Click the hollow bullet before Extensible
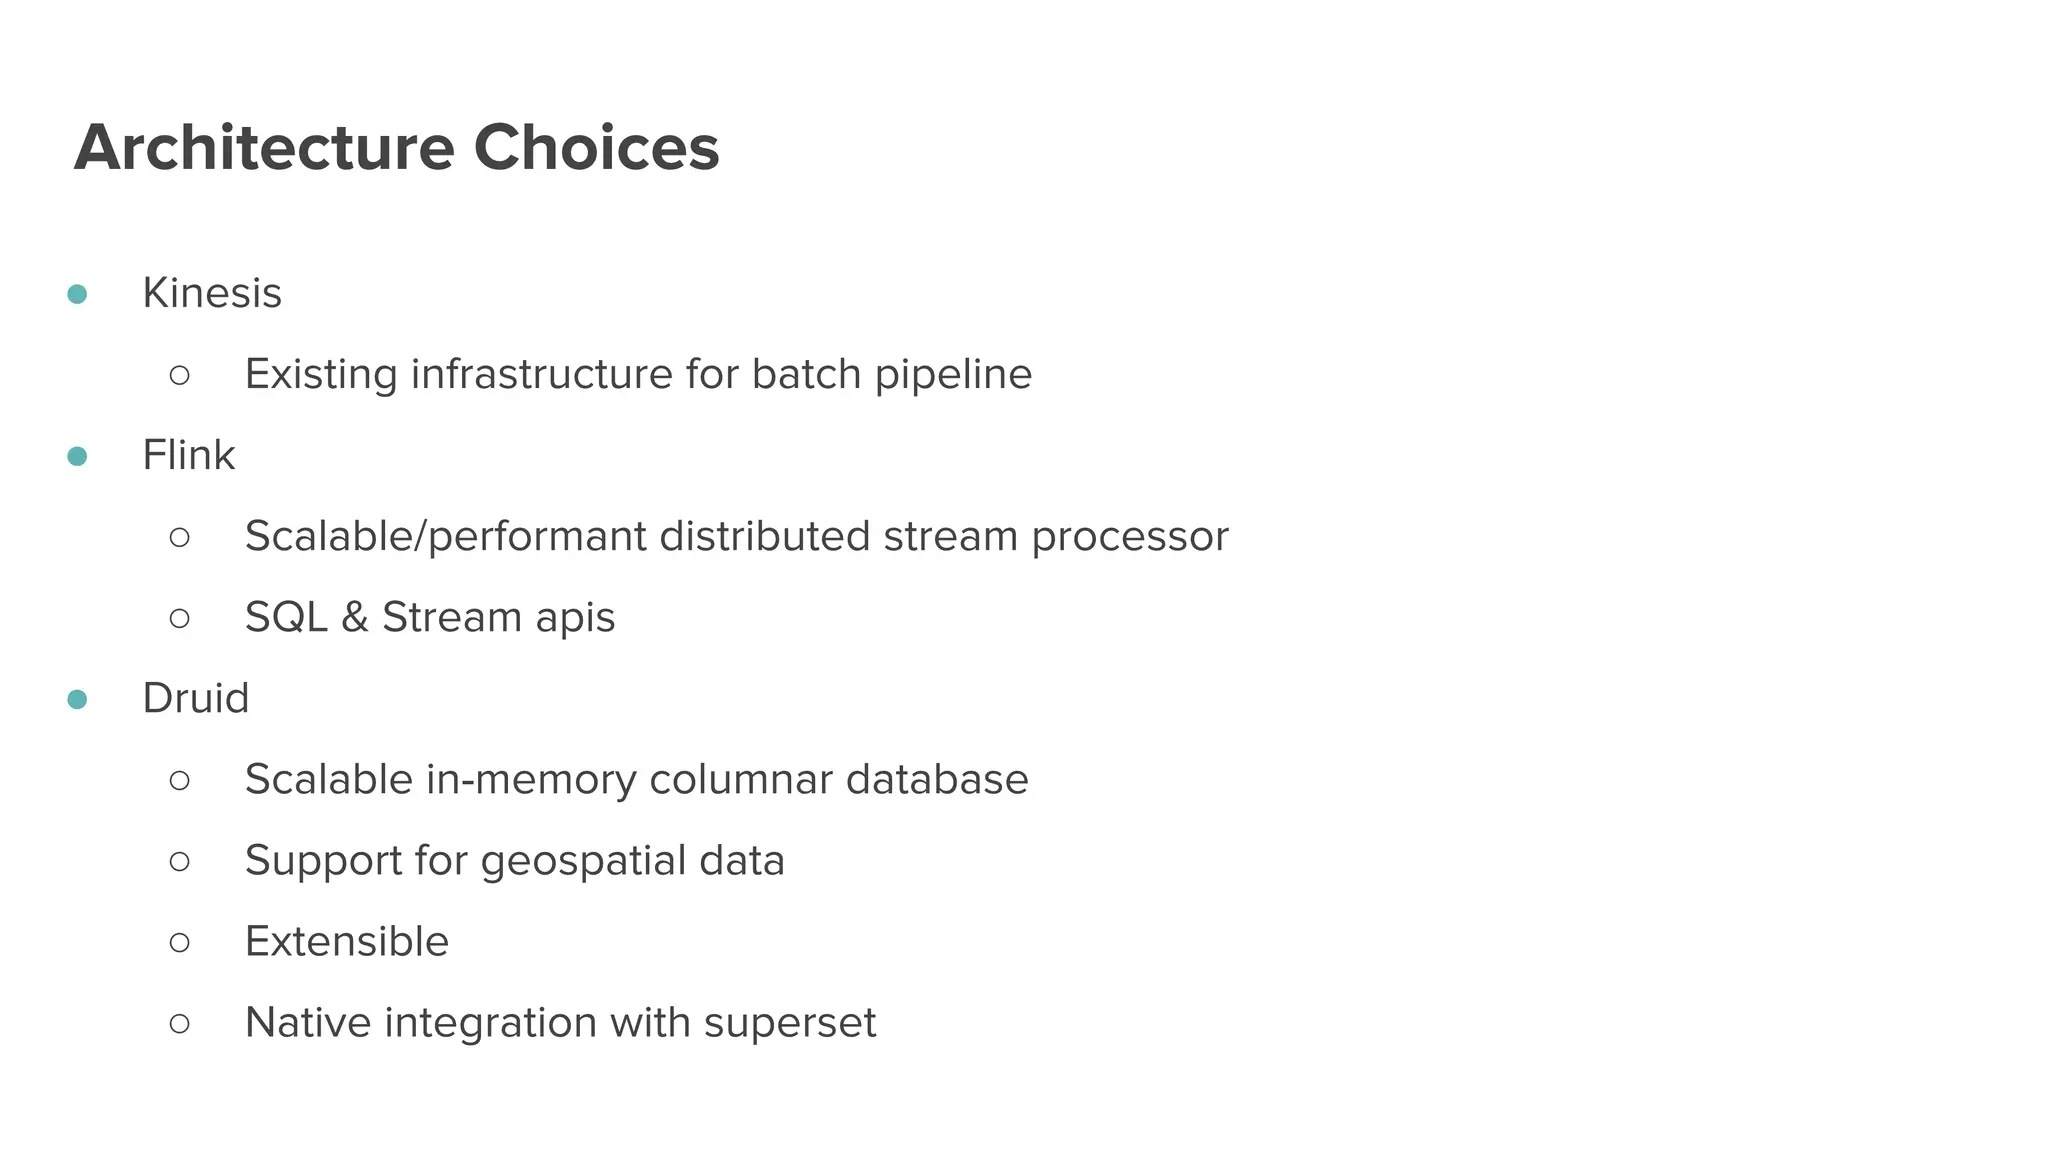Viewport: 2048px width, 1152px height. coord(180,942)
